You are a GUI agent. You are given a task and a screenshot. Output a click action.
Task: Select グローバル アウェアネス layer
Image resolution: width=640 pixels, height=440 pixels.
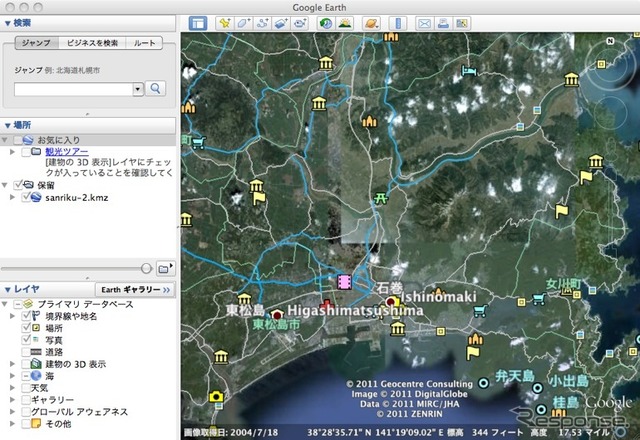tap(80, 412)
